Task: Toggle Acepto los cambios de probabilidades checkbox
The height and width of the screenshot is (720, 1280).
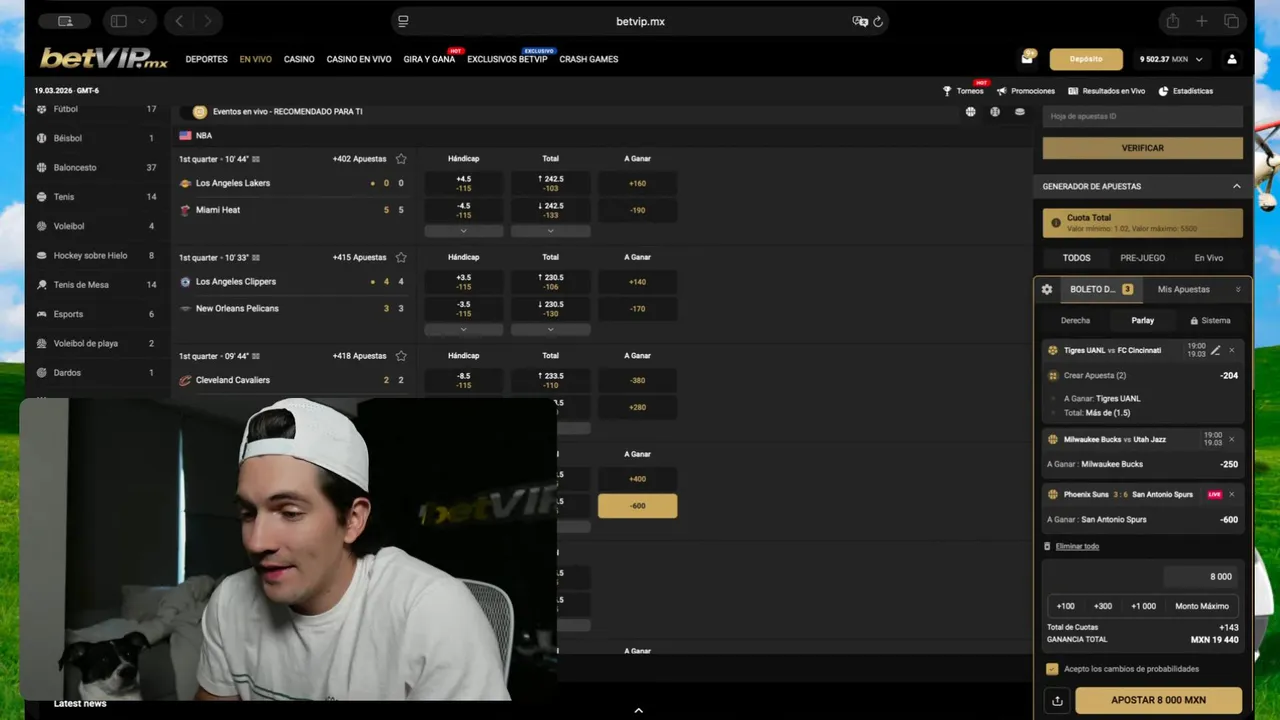Action: tap(1052, 669)
